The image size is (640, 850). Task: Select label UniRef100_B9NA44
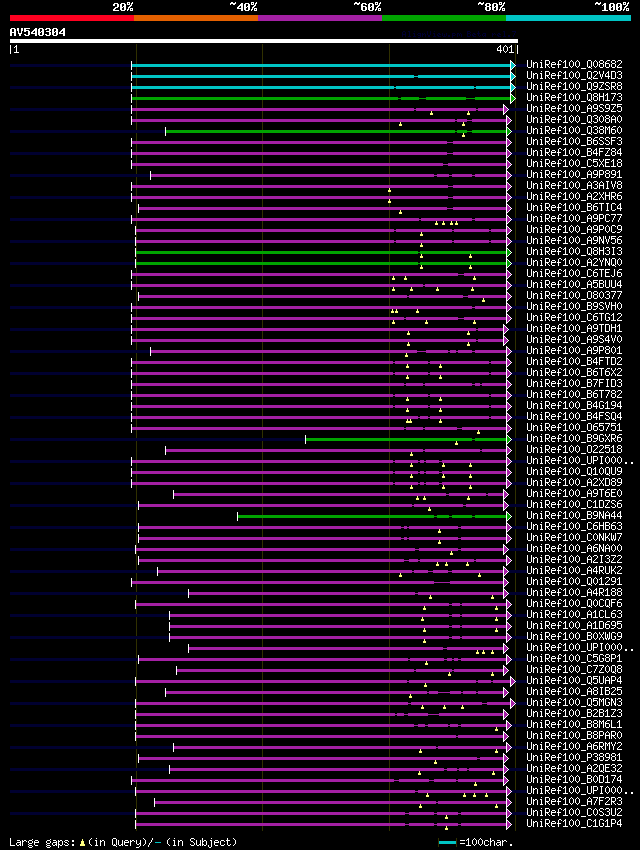click(574, 516)
